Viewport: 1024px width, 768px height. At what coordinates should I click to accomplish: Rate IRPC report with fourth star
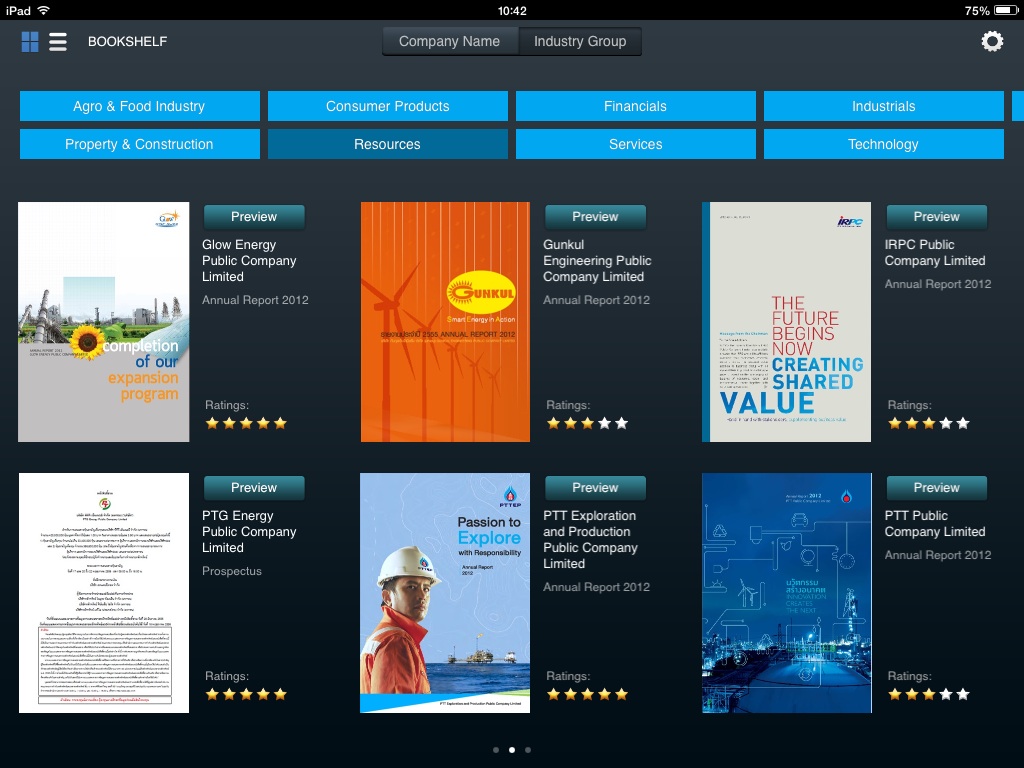coord(946,423)
